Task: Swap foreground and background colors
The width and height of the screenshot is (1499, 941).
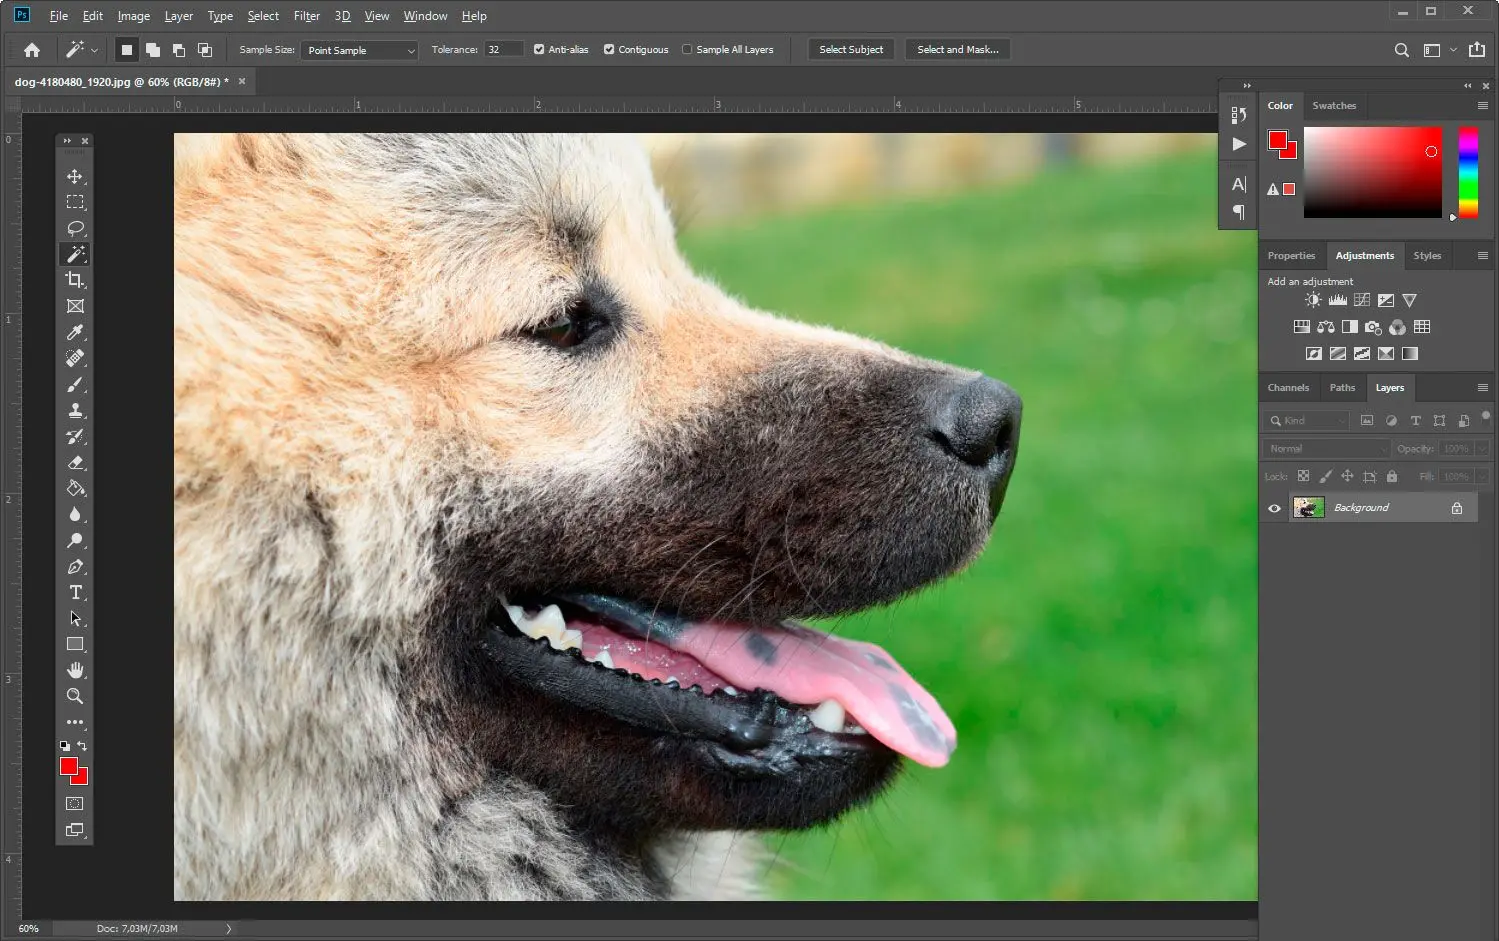Action: tap(82, 746)
